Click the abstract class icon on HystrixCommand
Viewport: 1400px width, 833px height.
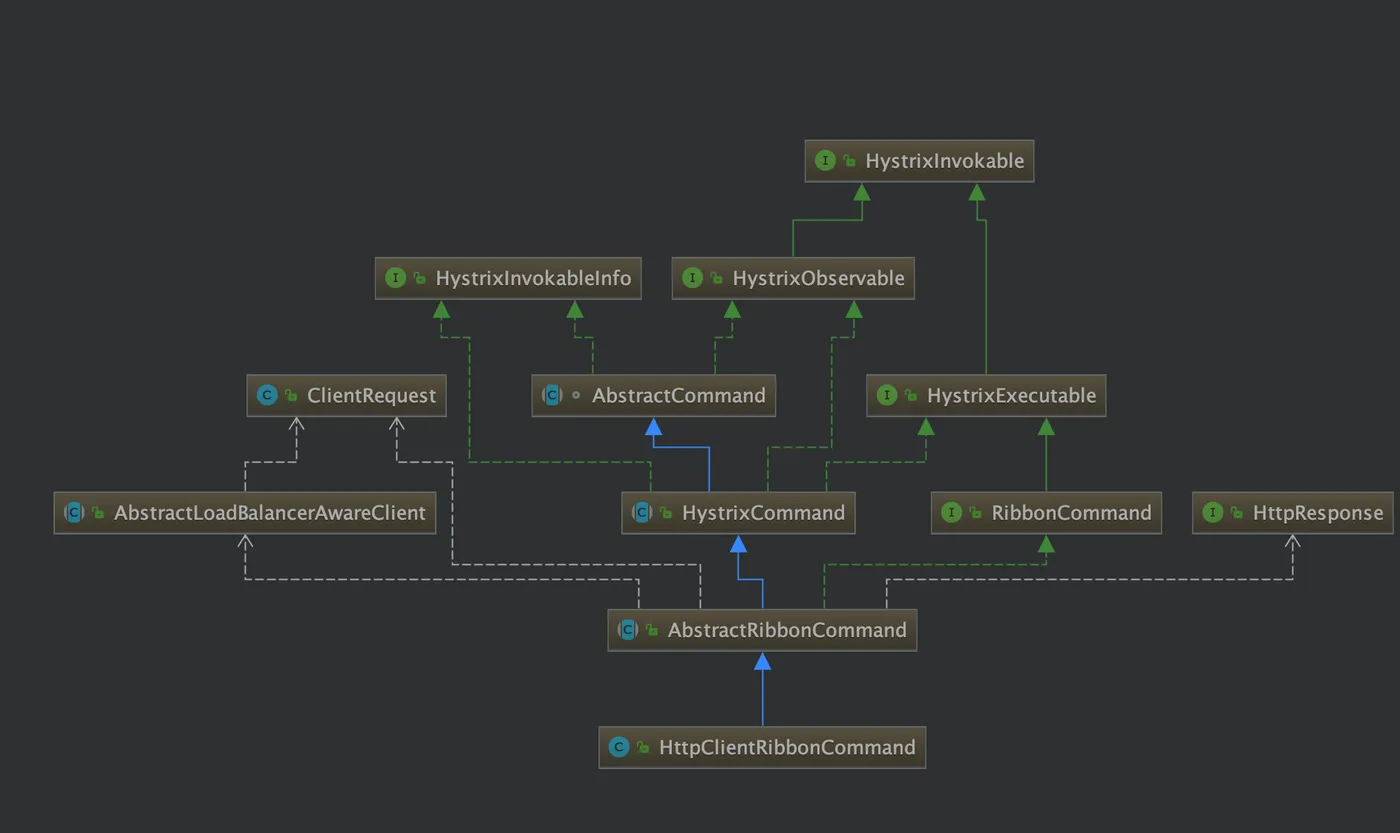pyautogui.click(x=642, y=512)
